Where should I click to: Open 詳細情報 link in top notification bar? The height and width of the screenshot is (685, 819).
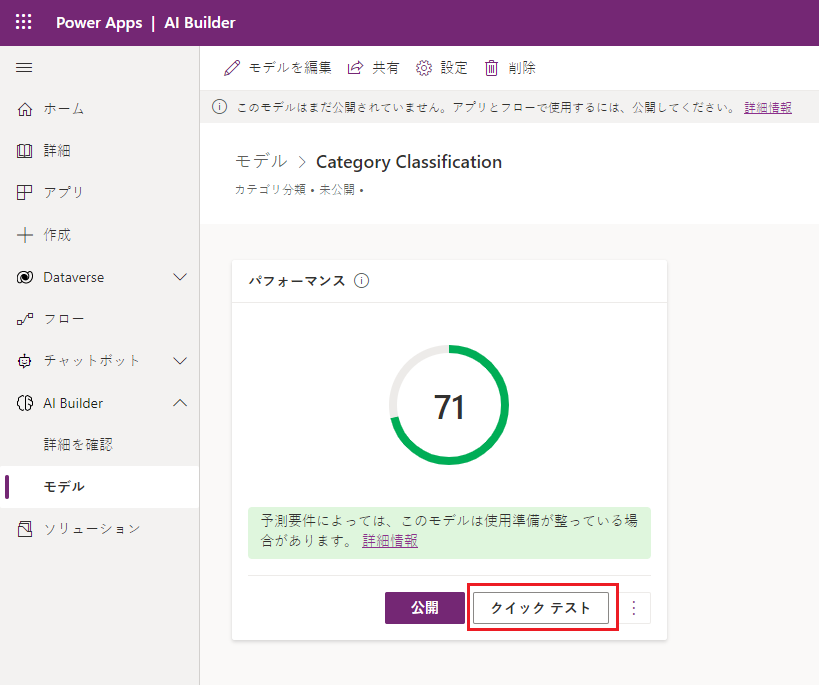coord(767,107)
